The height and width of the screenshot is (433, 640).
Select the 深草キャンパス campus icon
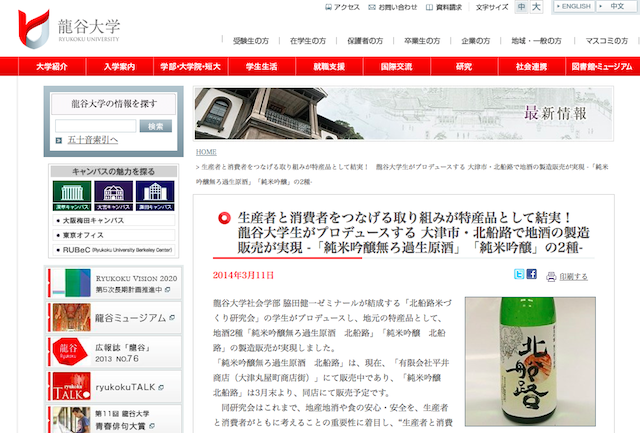click(x=72, y=195)
